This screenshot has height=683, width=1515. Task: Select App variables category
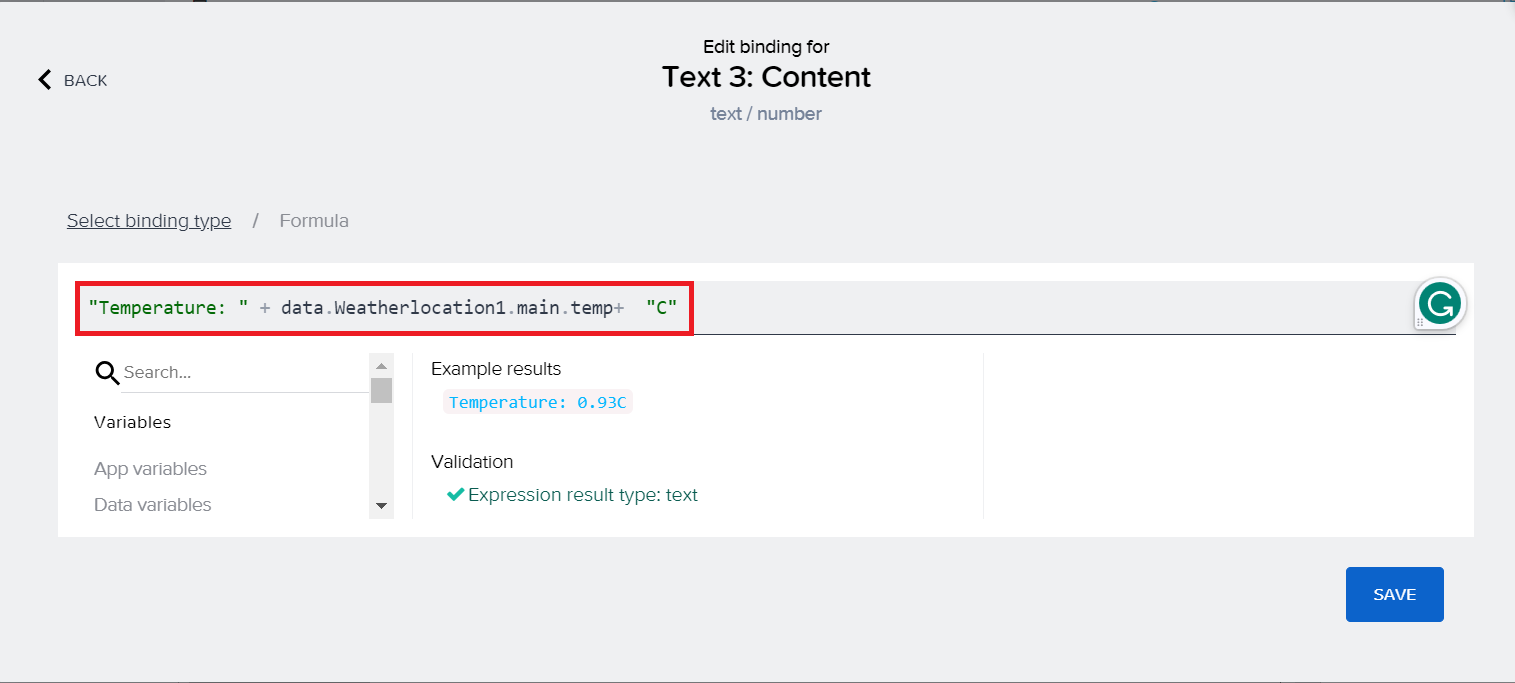click(150, 469)
